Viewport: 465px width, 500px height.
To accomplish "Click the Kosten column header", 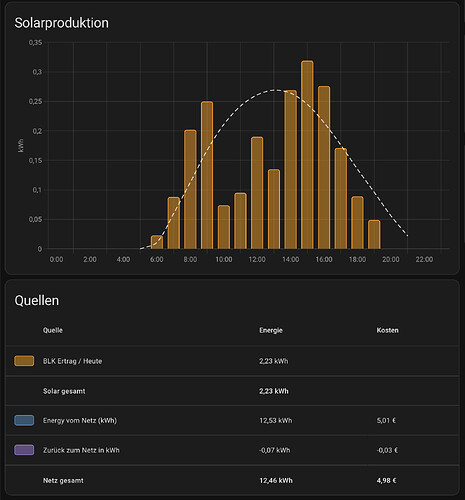I will 387,330.
